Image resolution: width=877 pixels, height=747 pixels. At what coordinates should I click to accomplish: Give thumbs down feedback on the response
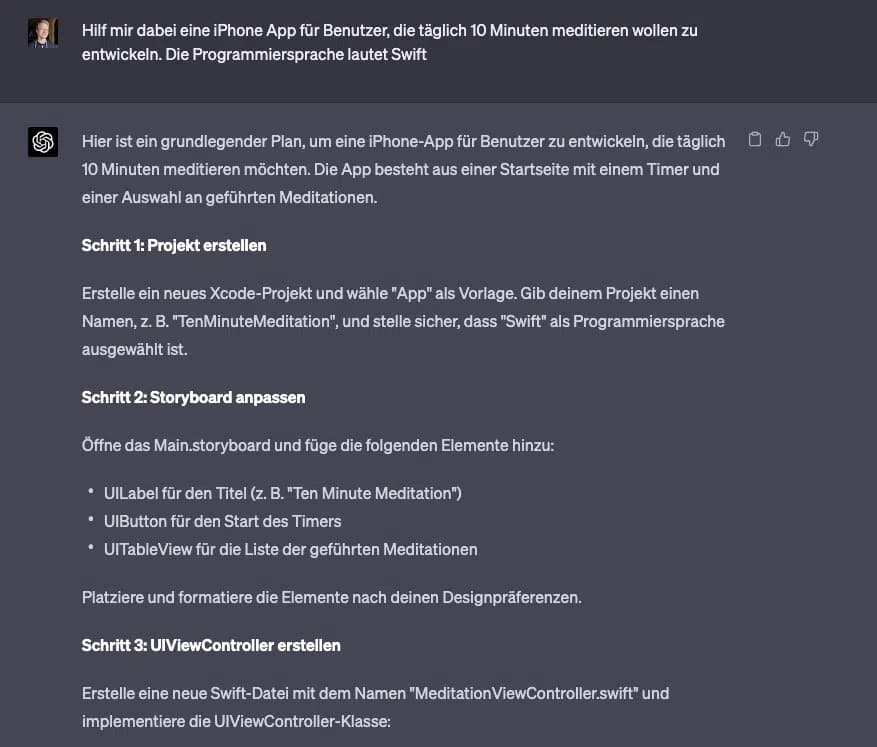pyautogui.click(x=811, y=140)
